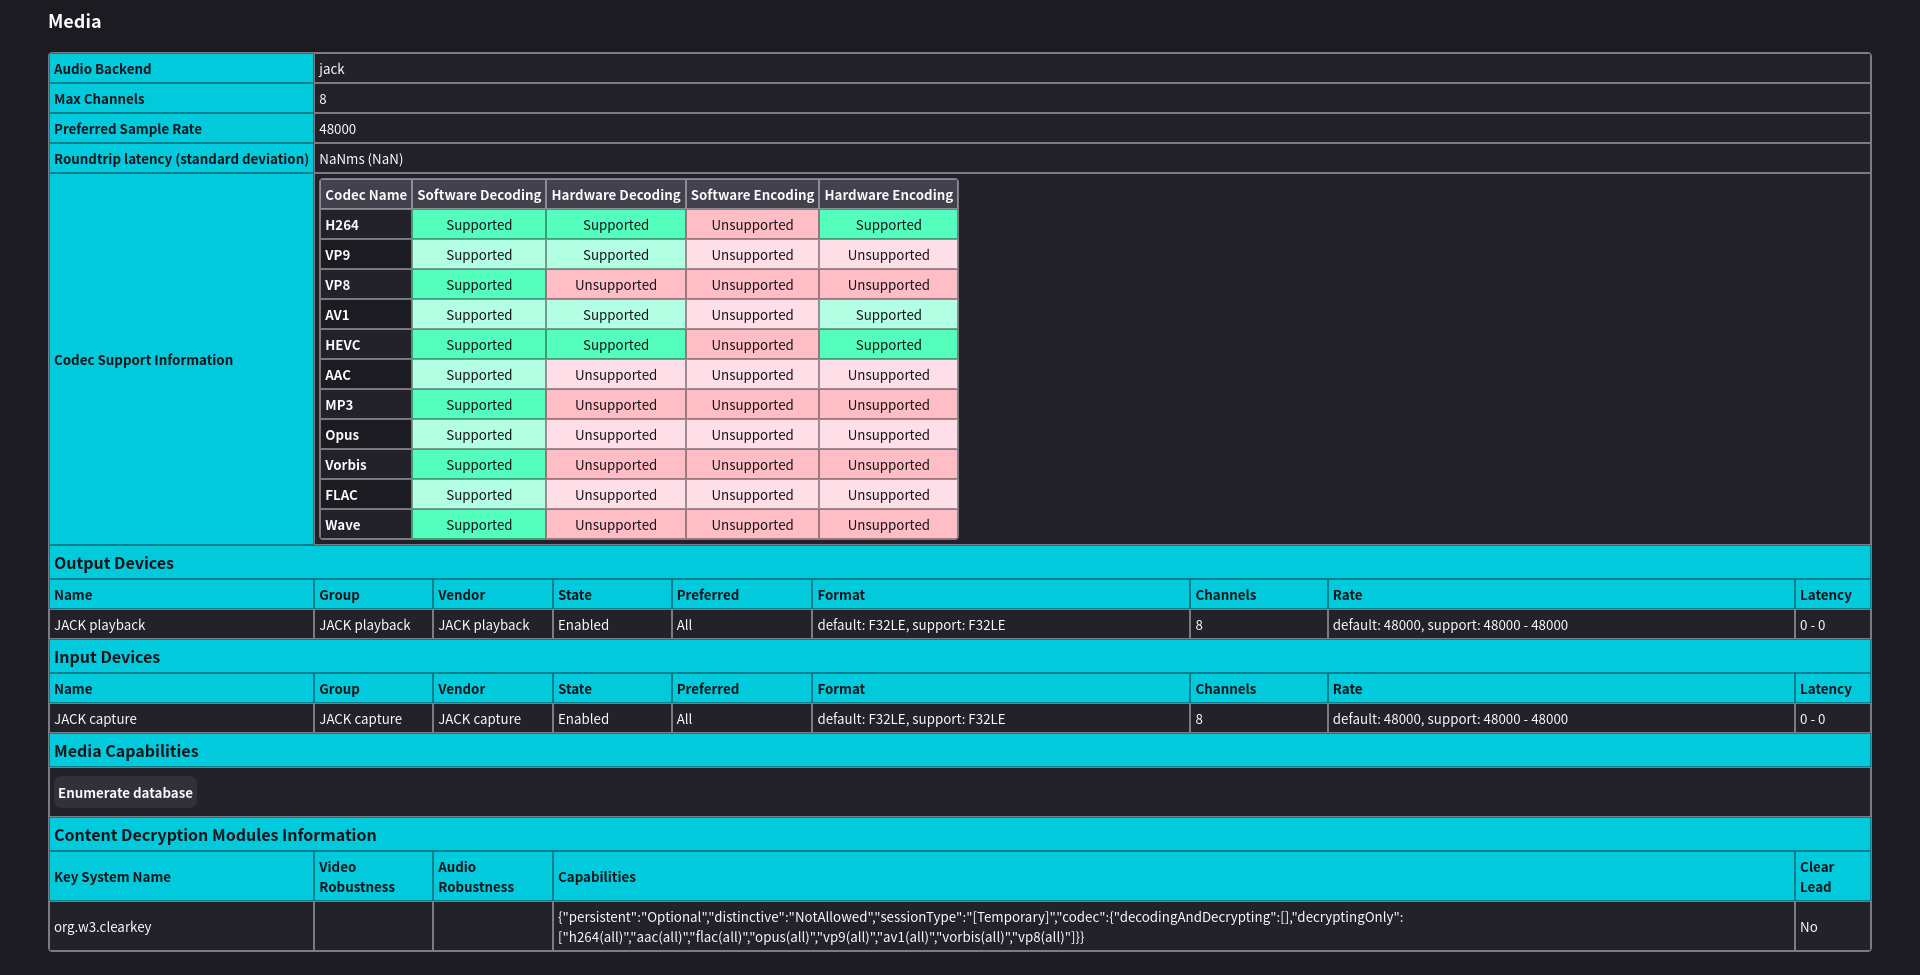The height and width of the screenshot is (975, 1920).
Task: Select the "Wave" codec name cell
Action: pyautogui.click(x=366, y=525)
